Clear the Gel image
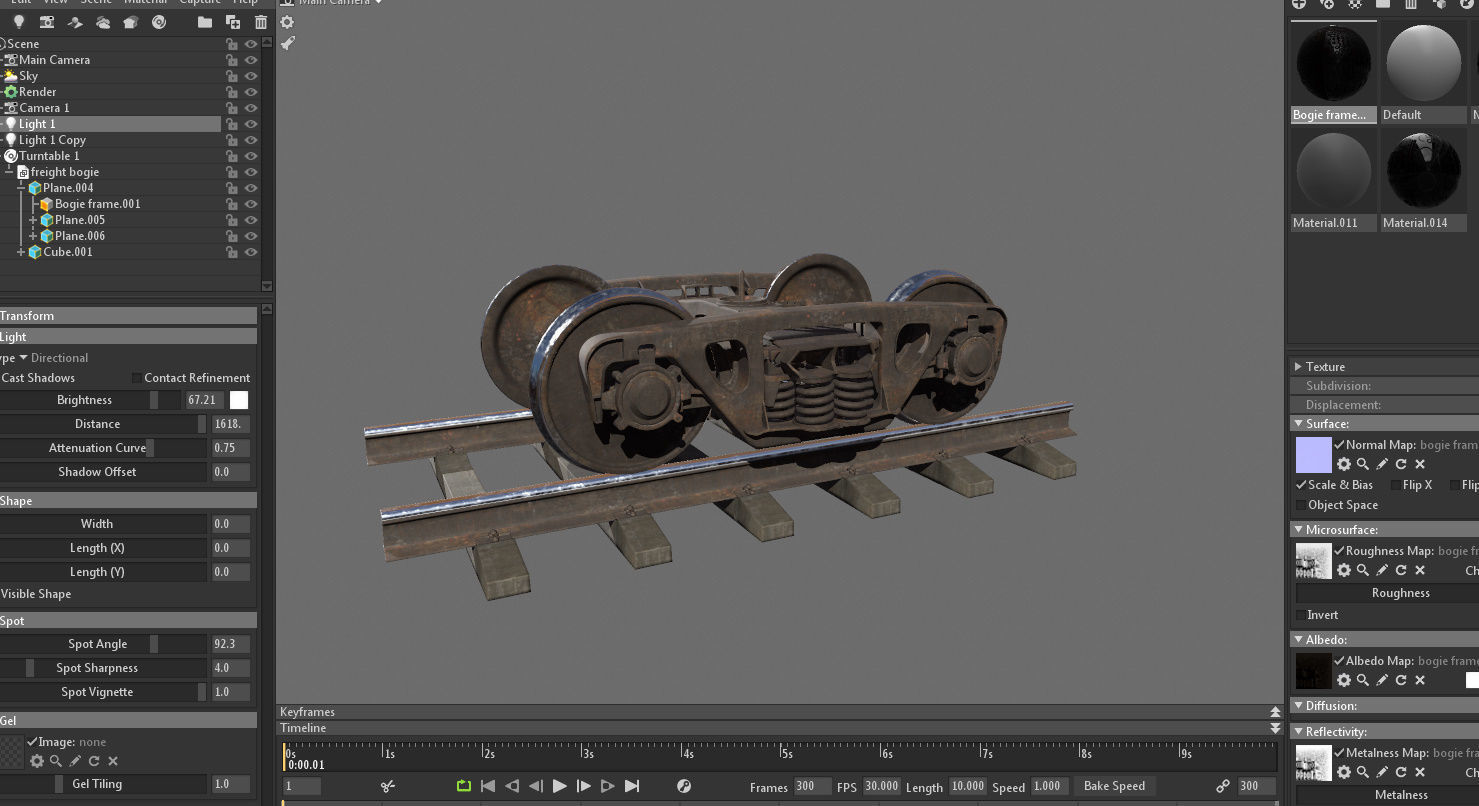Image resolution: width=1479 pixels, height=806 pixels. coord(113,761)
